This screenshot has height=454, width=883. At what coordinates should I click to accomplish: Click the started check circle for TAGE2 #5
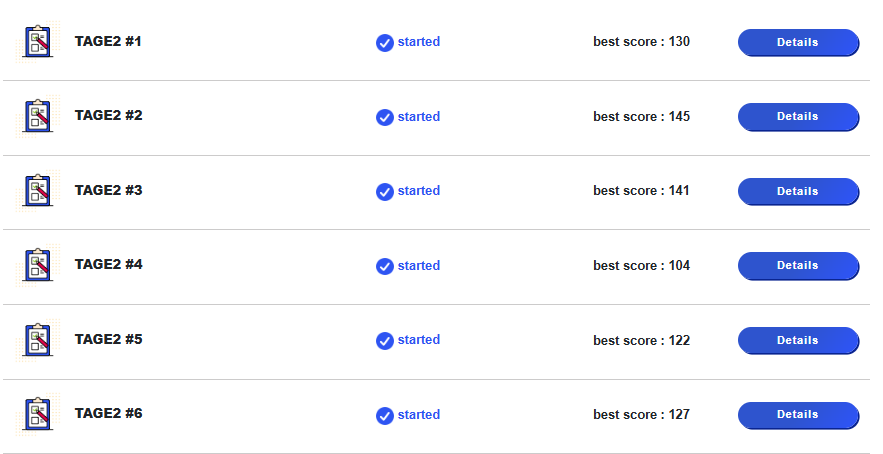tap(385, 341)
